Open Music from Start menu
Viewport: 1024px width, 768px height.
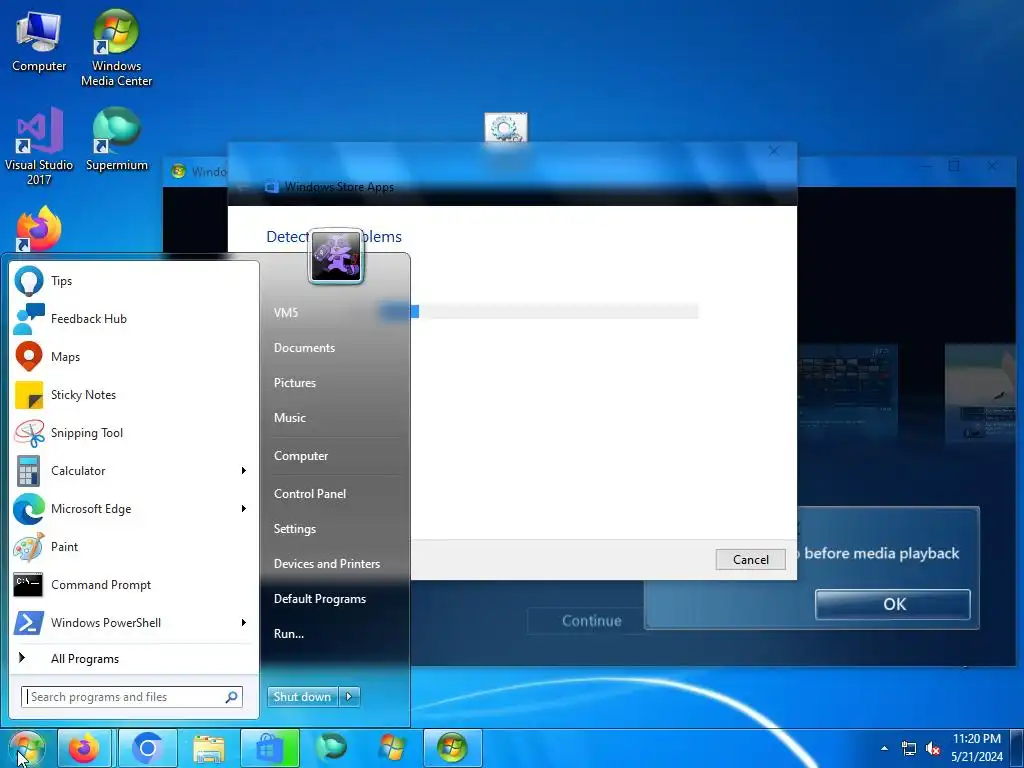290,418
